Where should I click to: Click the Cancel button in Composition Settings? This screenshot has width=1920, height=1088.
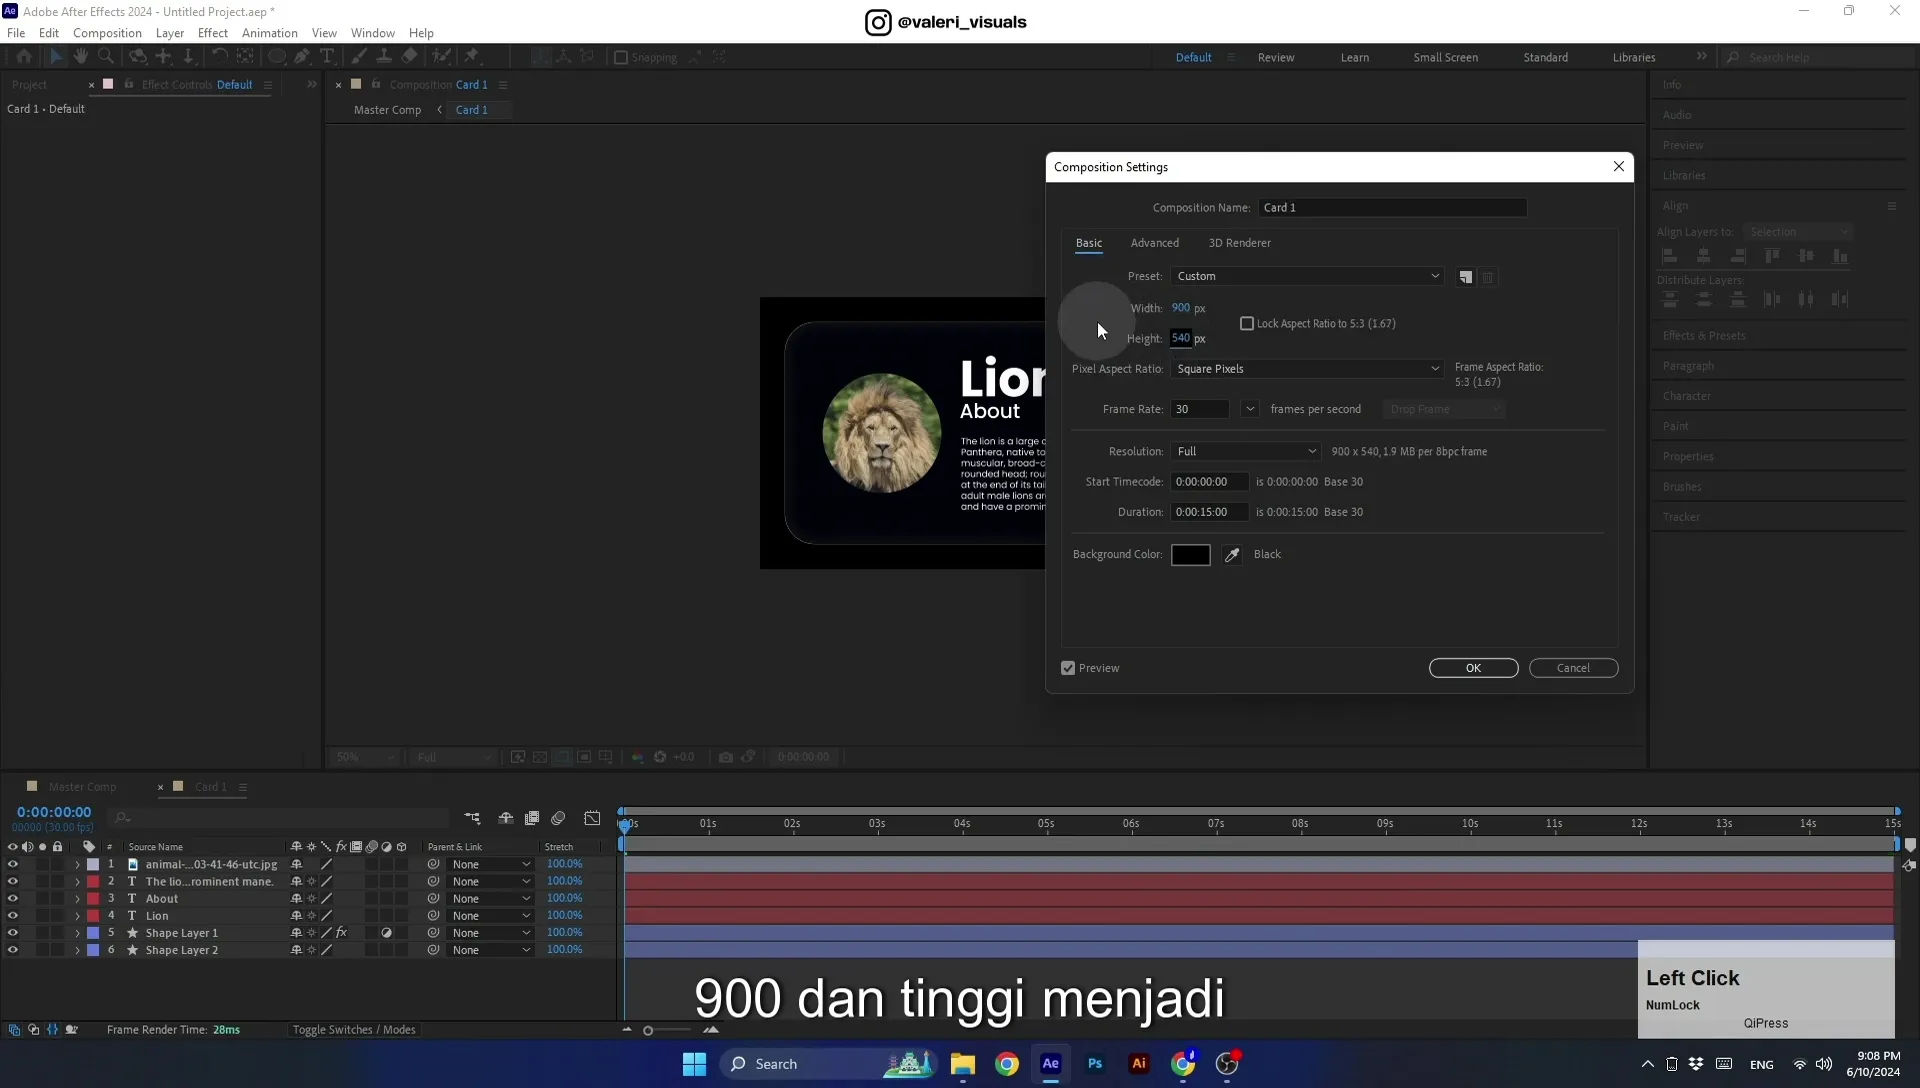(x=1573, y=668)
